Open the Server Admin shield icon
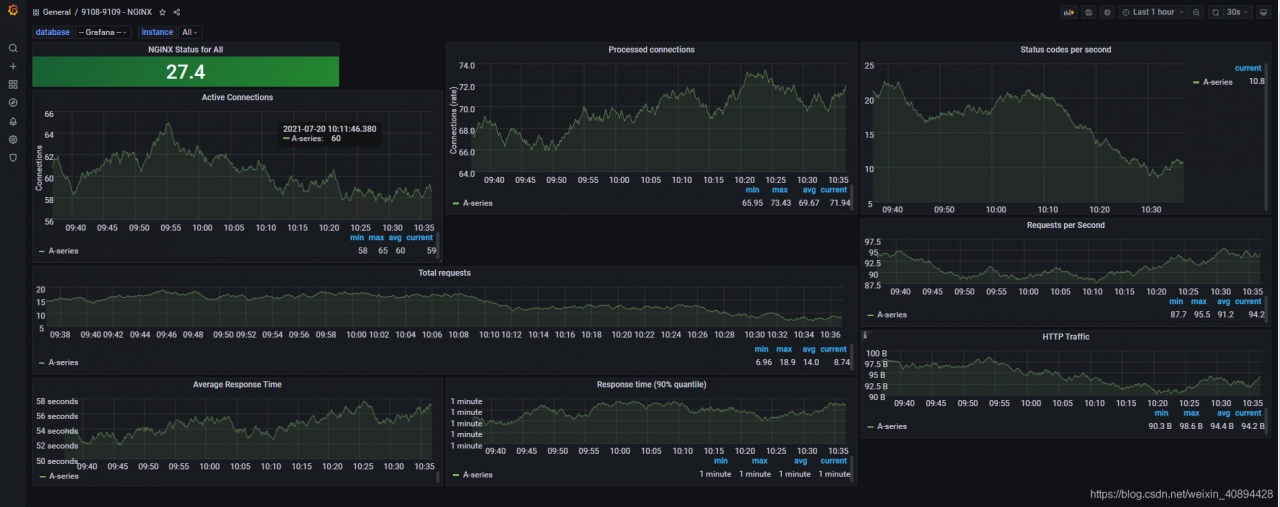This screenshot has height=507, width=1280. (x=13, y=157)
